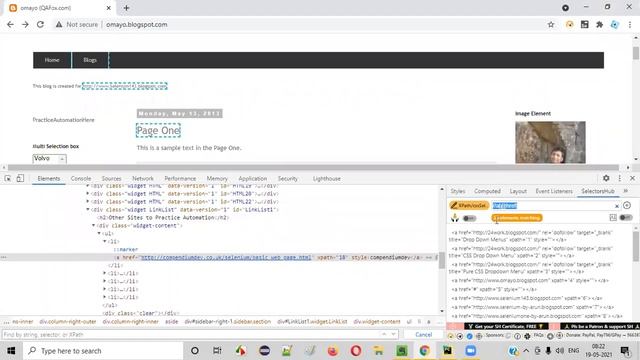640x360 pixels.
Task: Collapse the LinkList1 widget div node
Action: pos(88,209)
